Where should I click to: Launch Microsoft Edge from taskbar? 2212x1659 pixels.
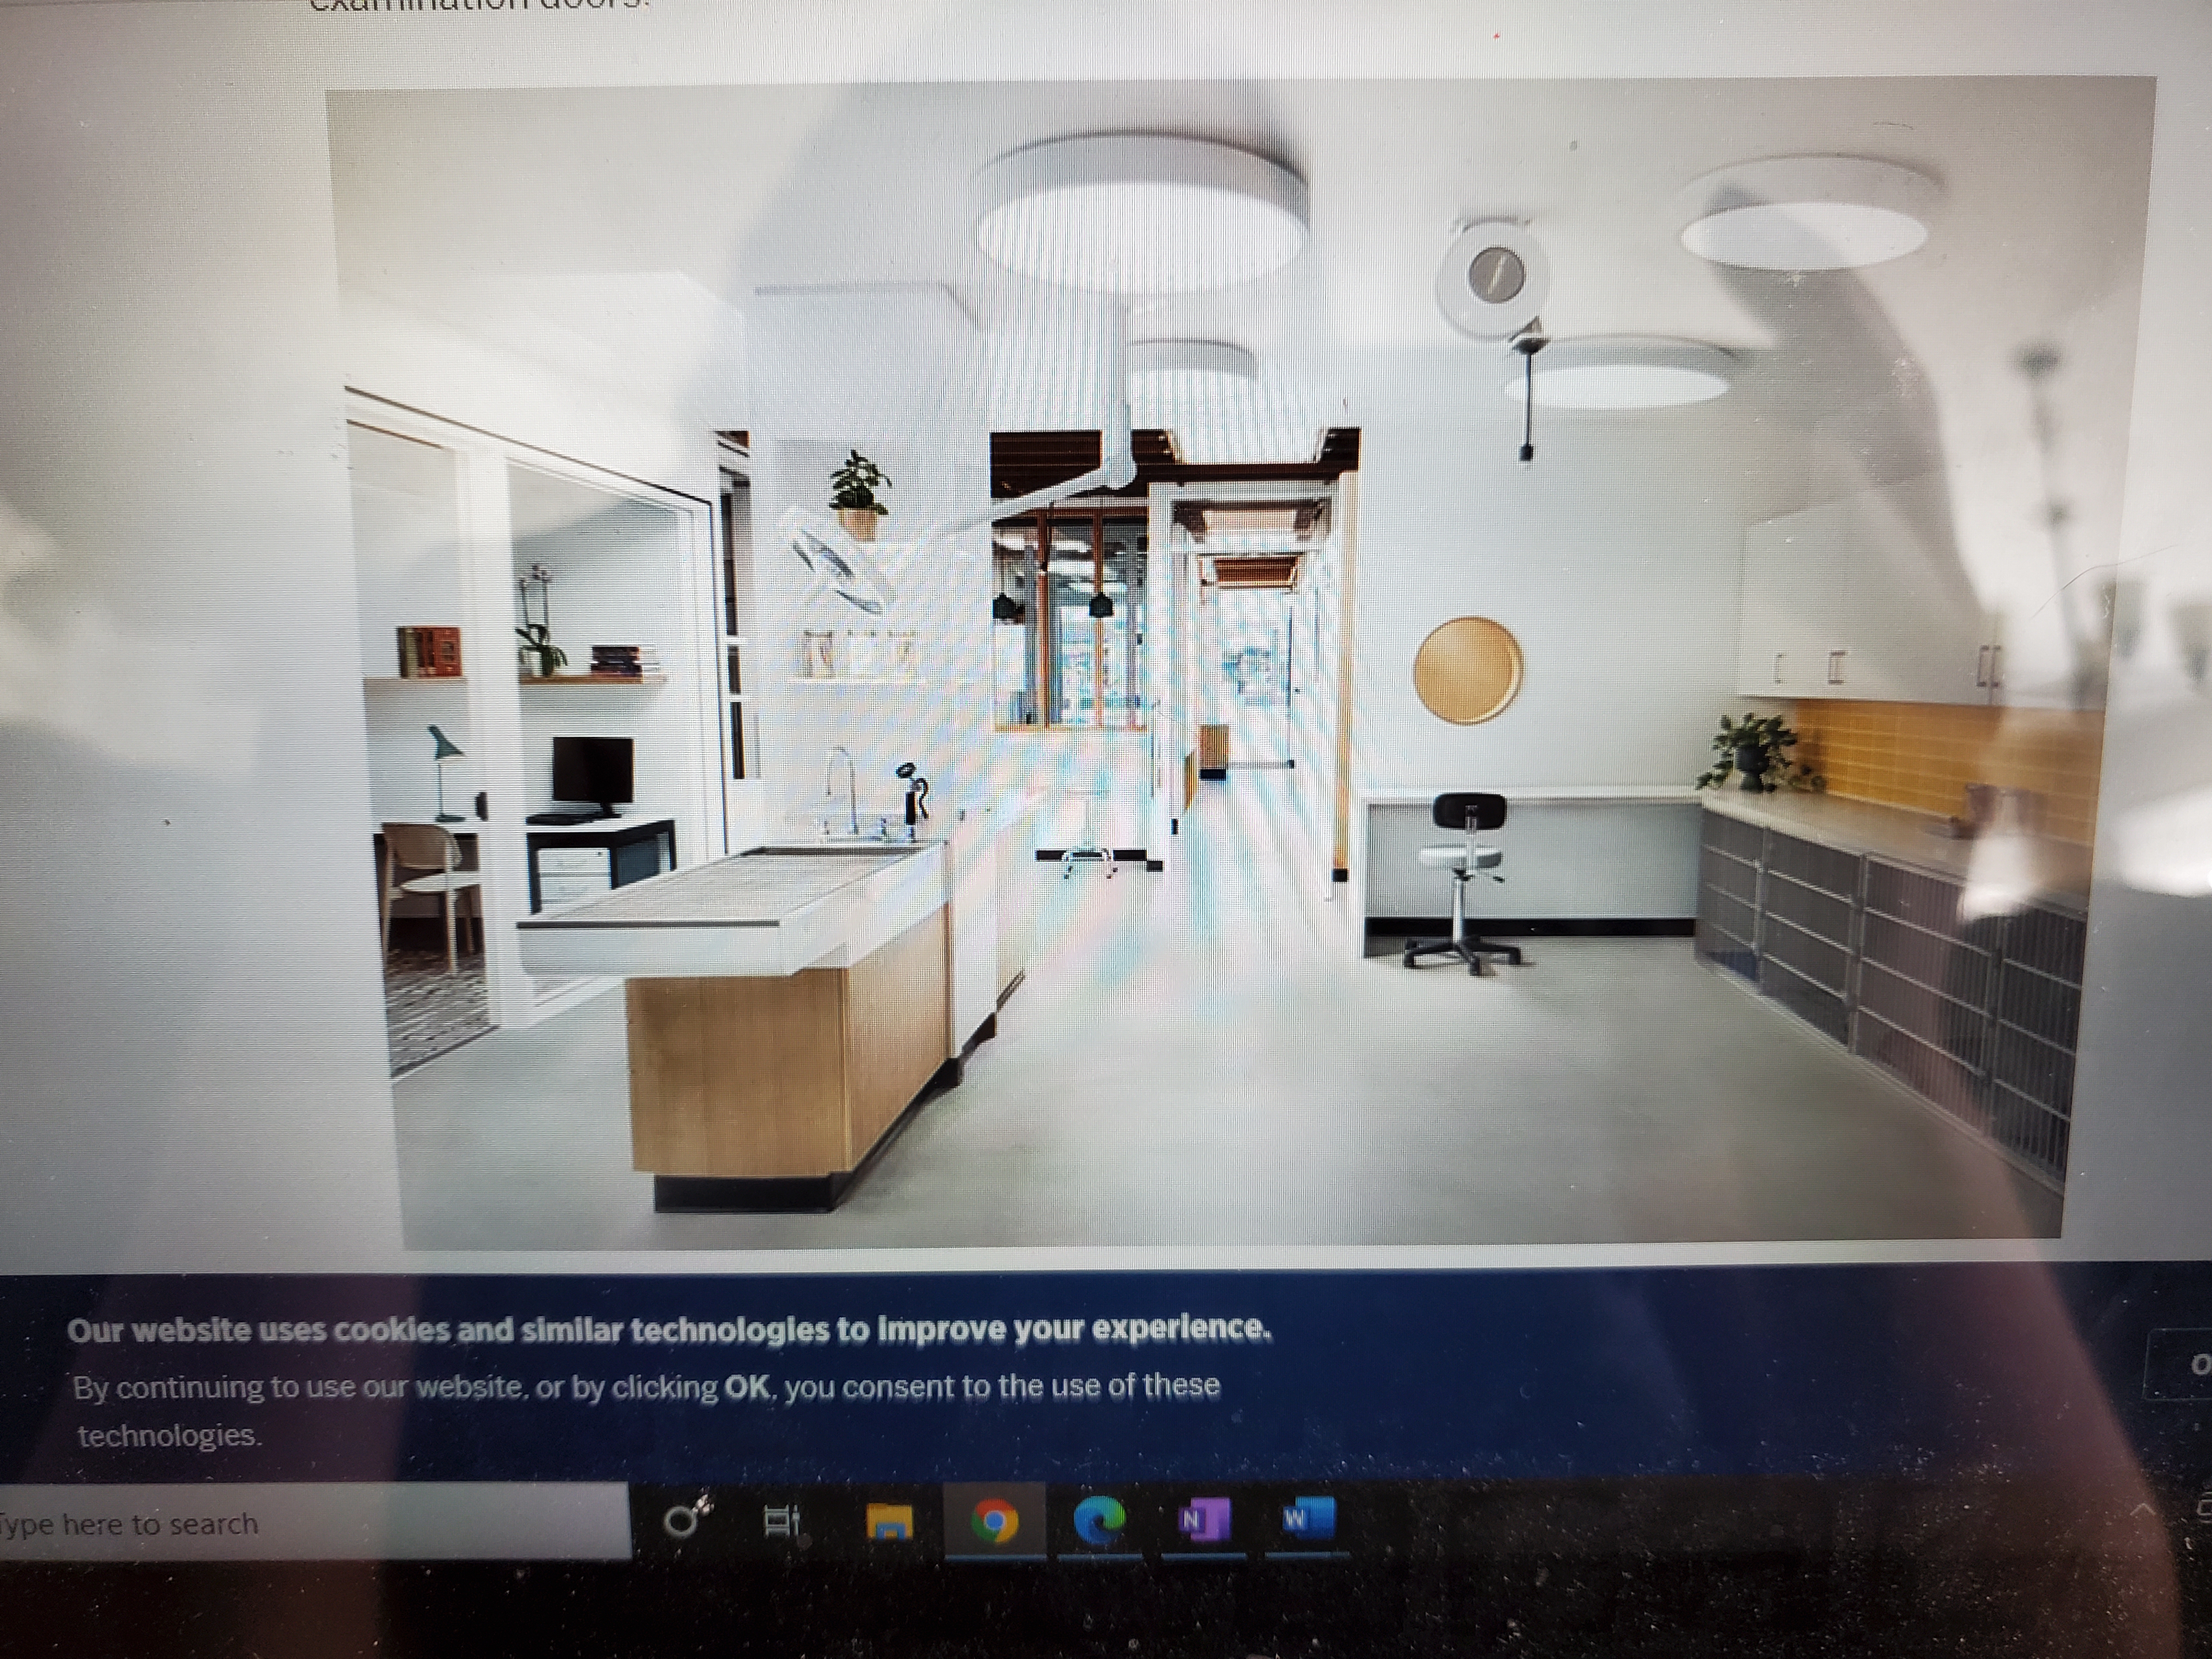tap(1099, 1521)
